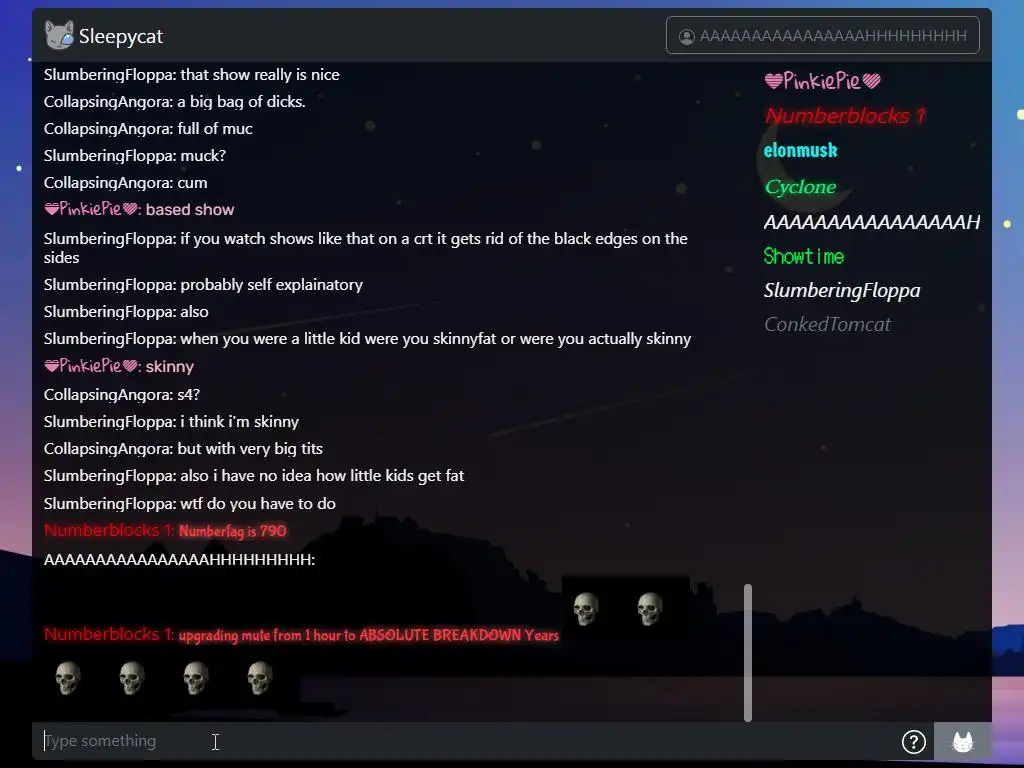Click the Sleepycat cat logo icon
This screenshot has width=1024, height=768.
click(59, 35)
